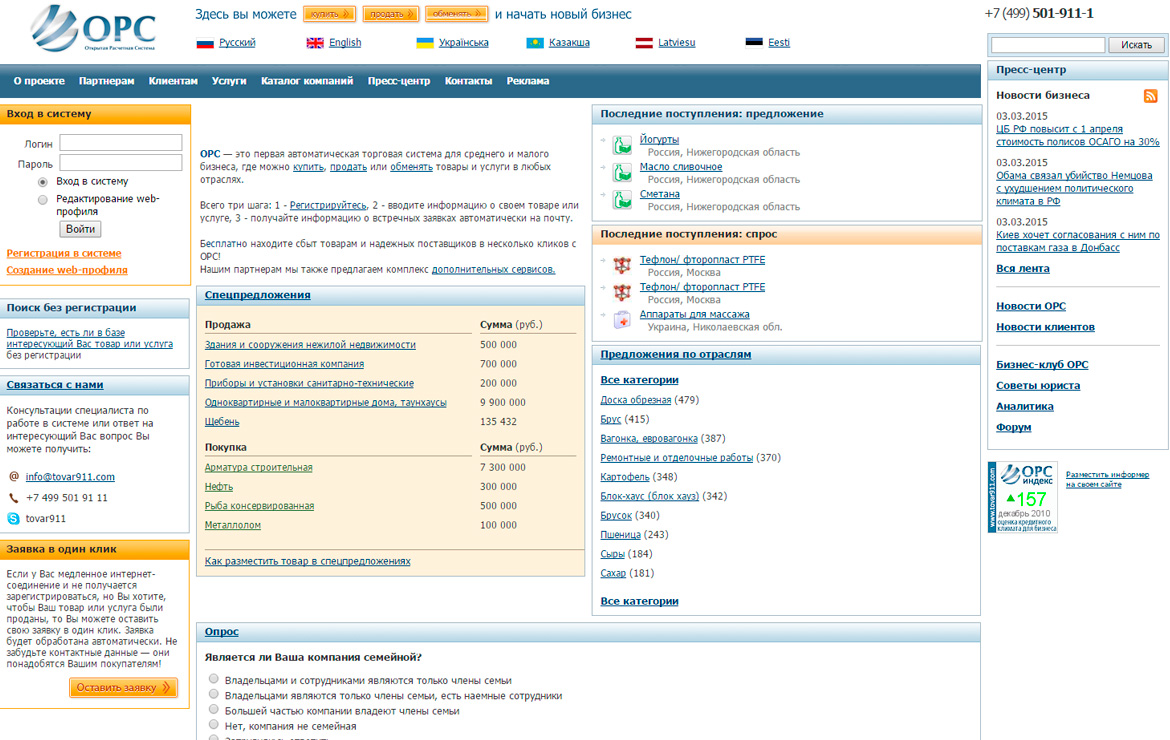Click the ОРС logo in header

pos(93,32)
